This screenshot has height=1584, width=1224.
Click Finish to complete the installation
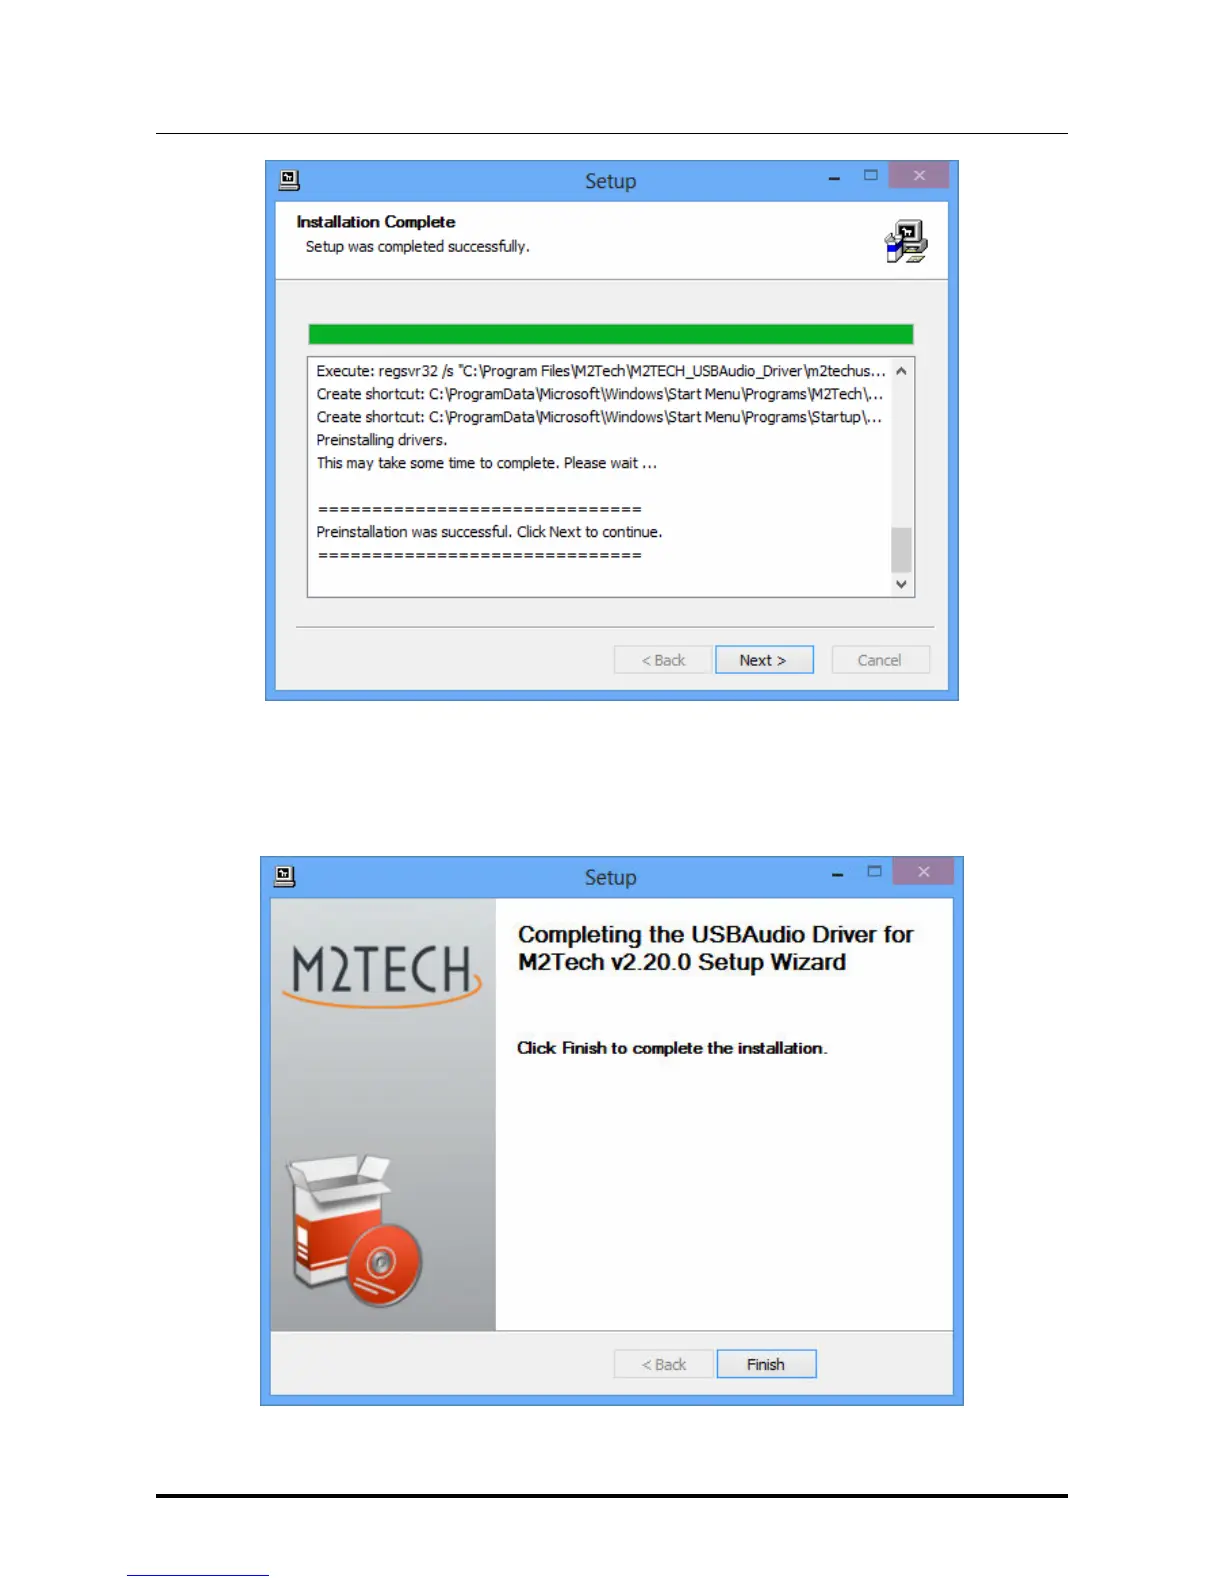(x=766, y=1364)
